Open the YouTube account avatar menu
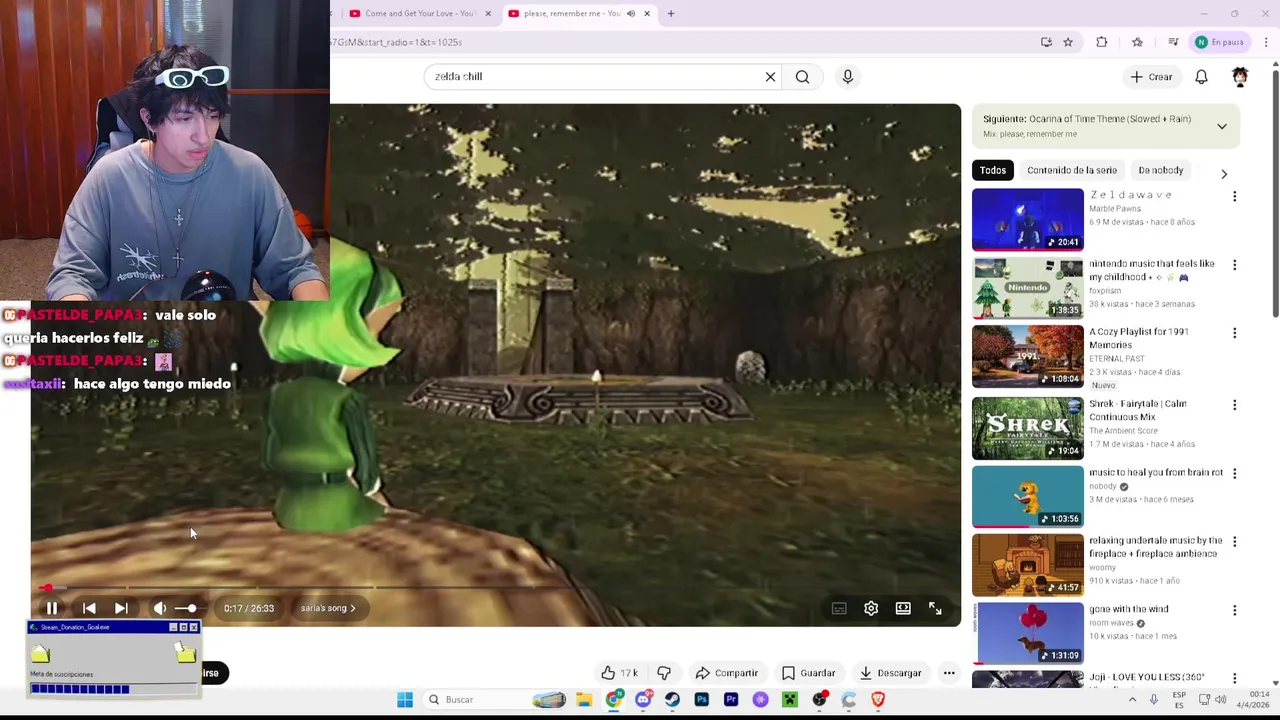Screen dimensions: 1280x720 click(1240, 77)
